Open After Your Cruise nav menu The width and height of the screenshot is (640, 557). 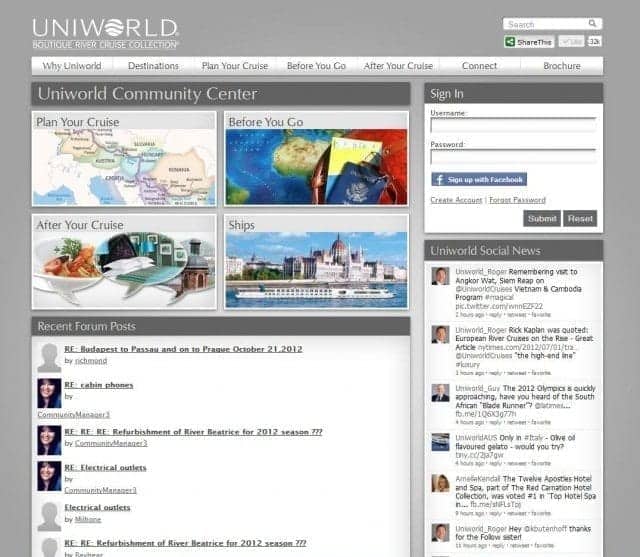[x=398, y=66]
